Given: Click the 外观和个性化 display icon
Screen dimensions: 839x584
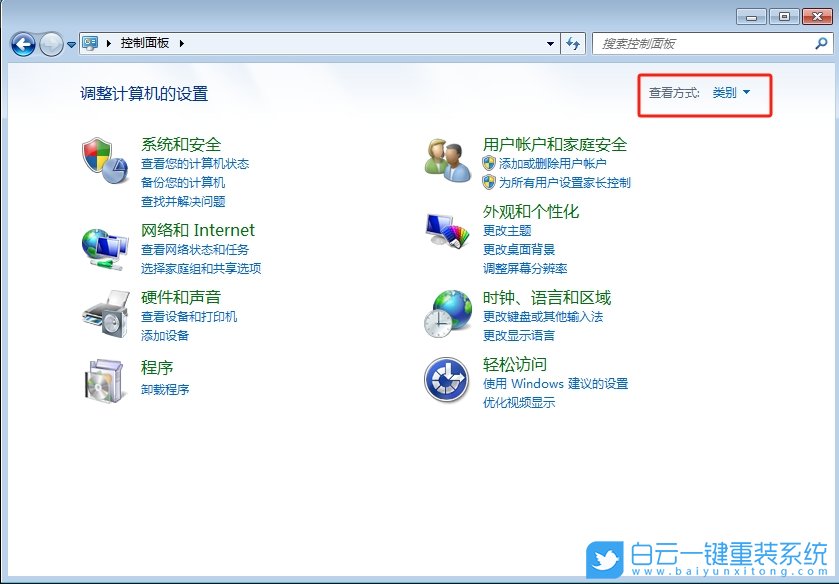Looking at the screenshot, I should click(445, 230).
